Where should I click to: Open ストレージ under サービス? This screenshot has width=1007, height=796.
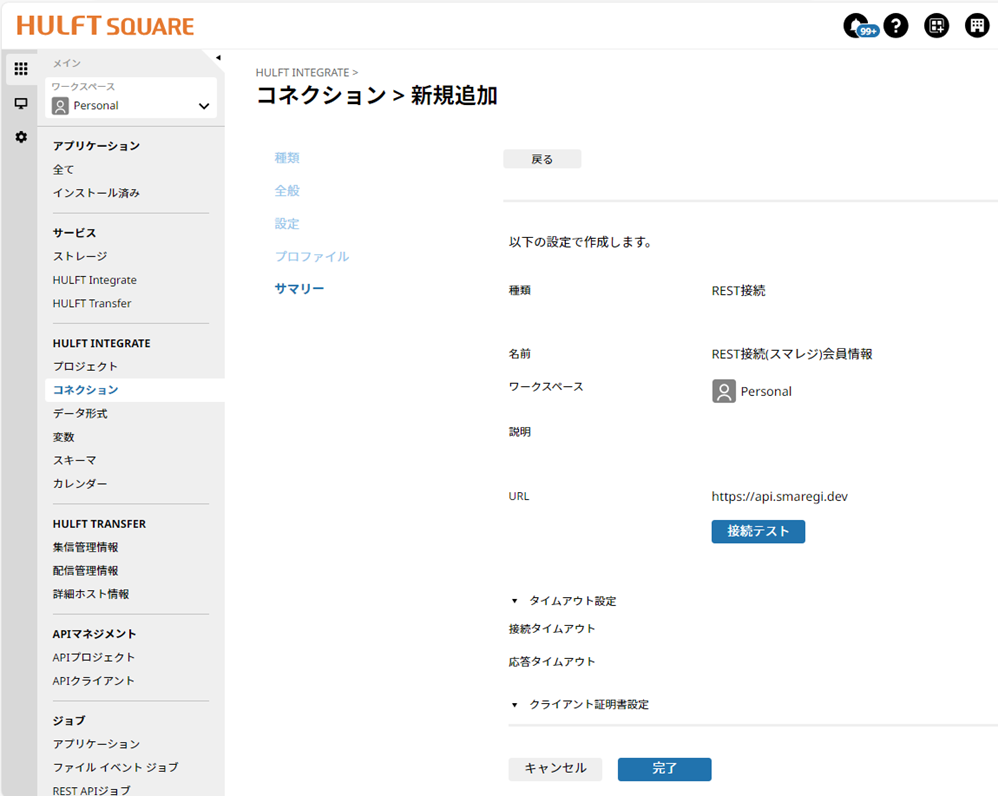(80, 256)
